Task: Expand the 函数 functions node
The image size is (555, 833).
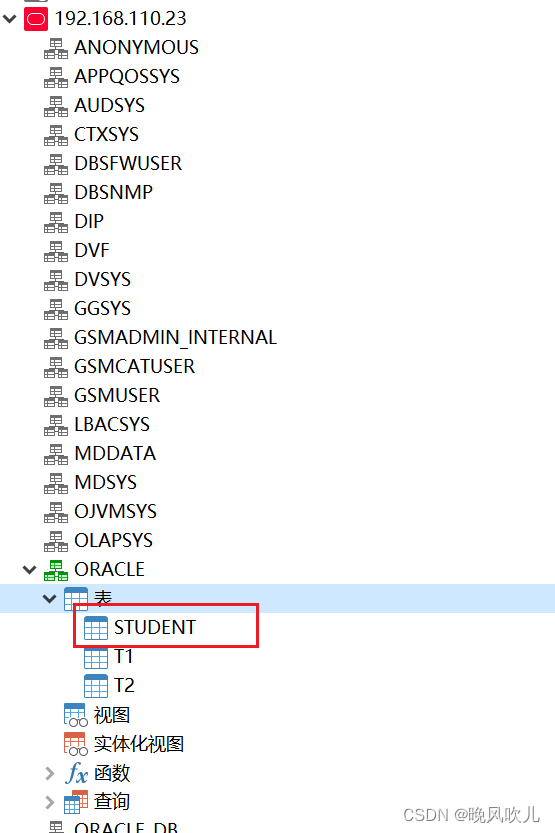Action: (49, 773)
